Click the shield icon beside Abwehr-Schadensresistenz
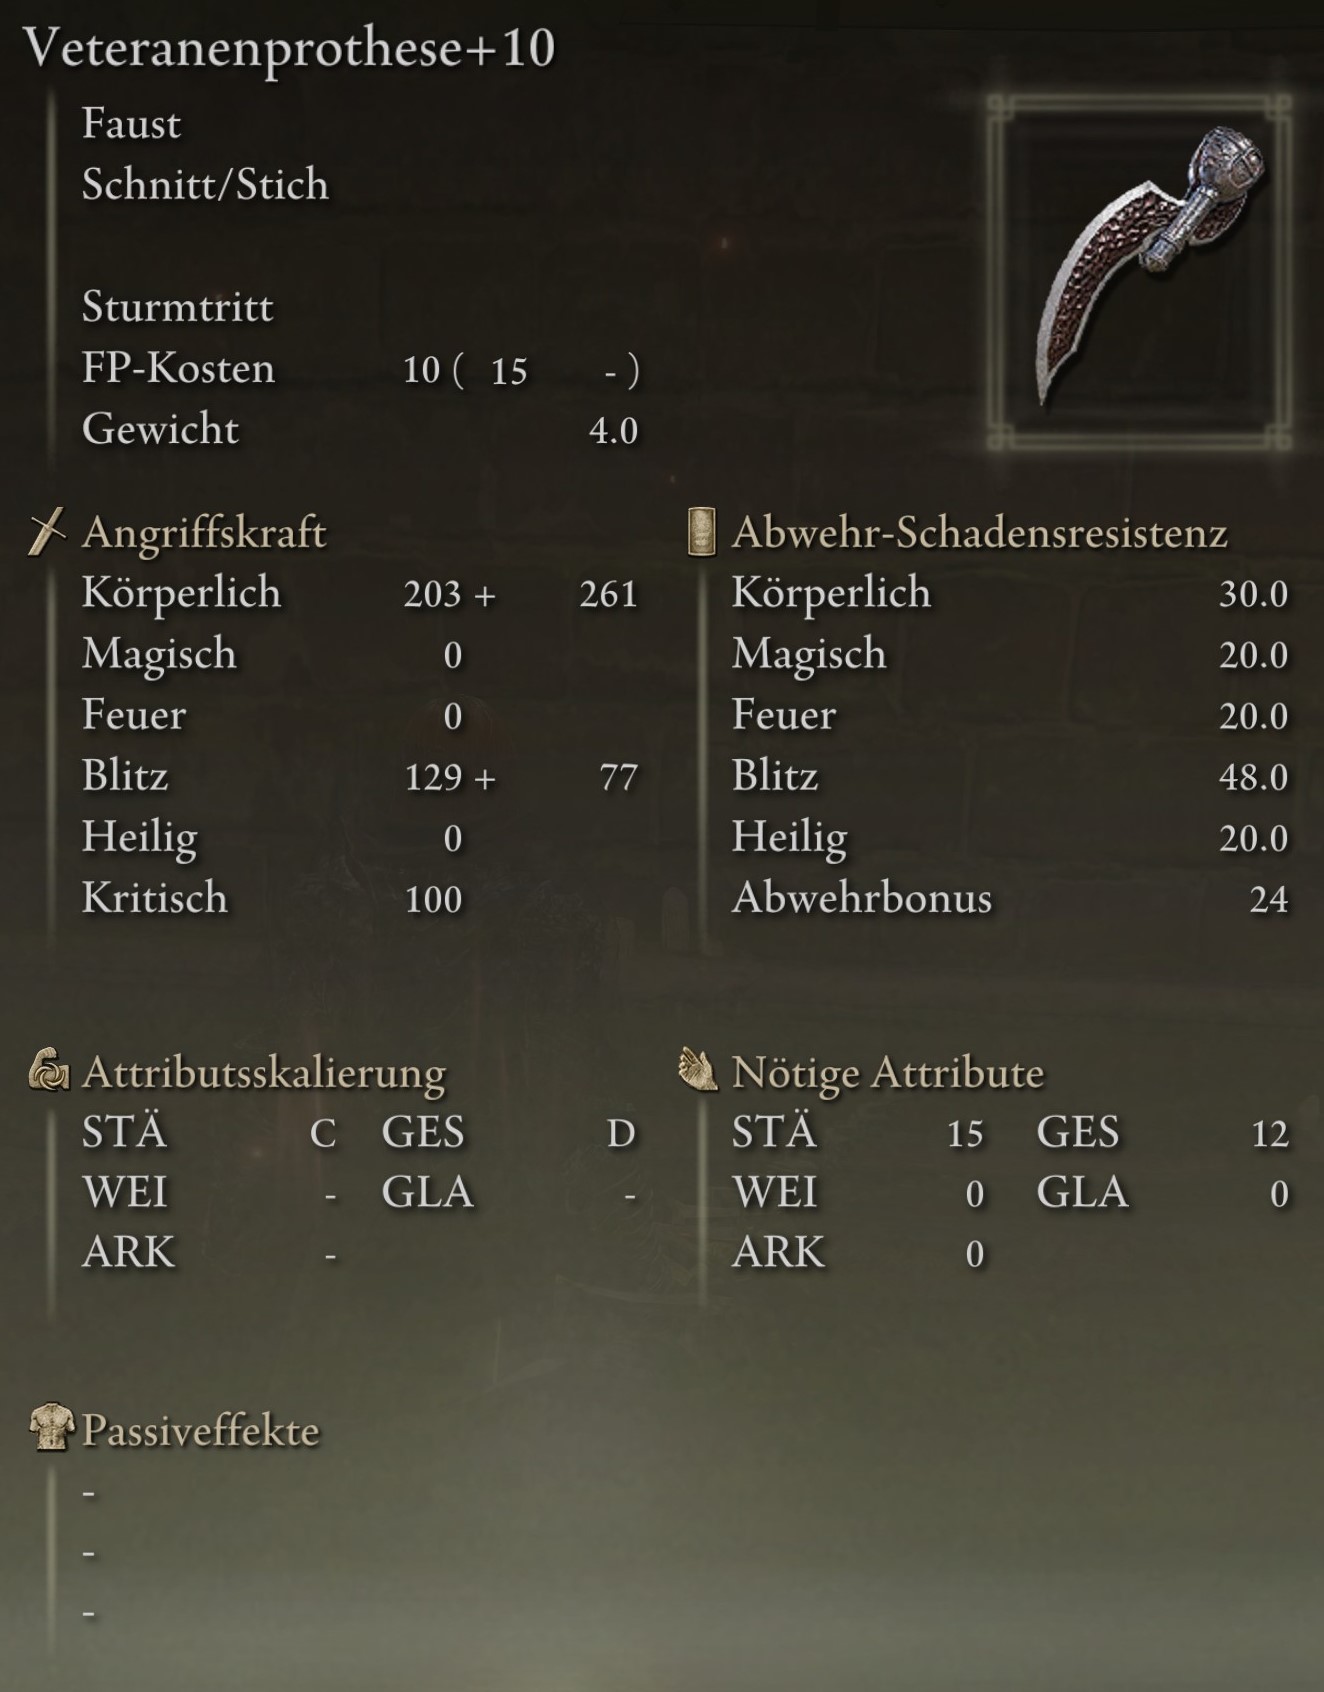This screenshot has height=1692, width=1324. point(701,531)
